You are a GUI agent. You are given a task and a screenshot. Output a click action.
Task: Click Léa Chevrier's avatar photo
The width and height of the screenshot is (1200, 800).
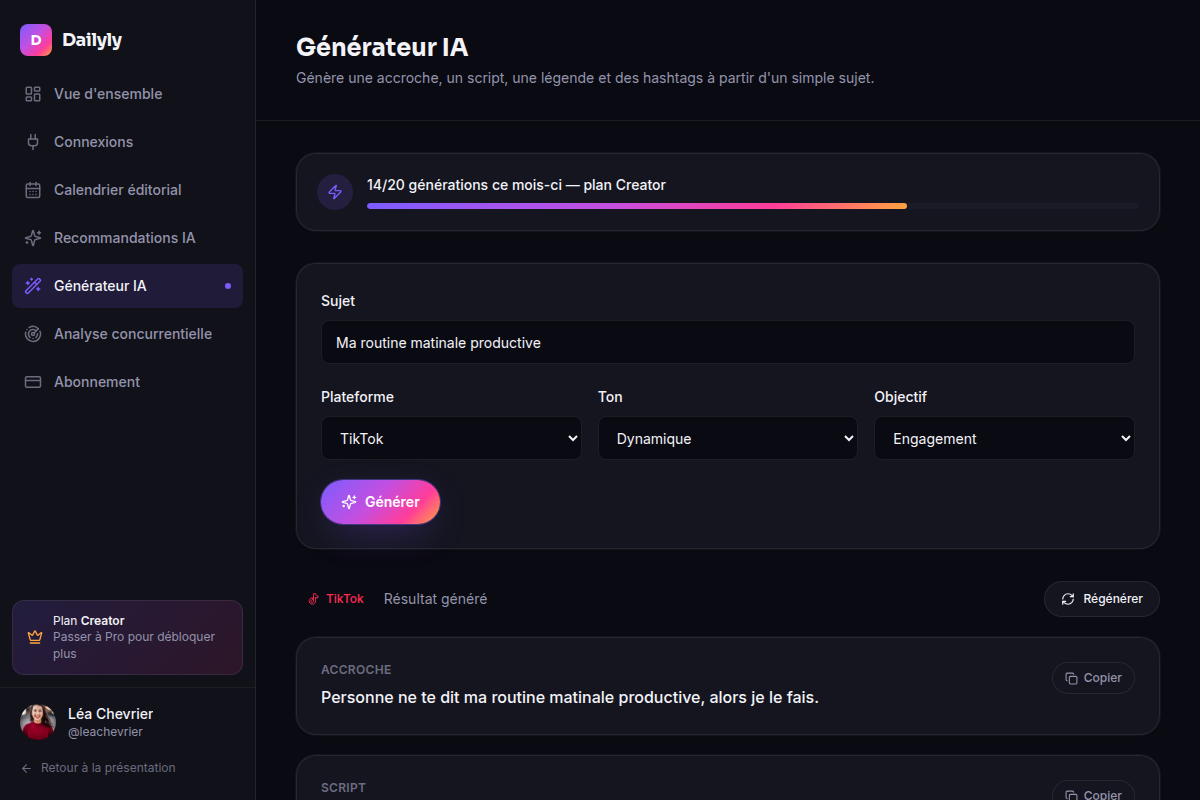pos(38,722)
